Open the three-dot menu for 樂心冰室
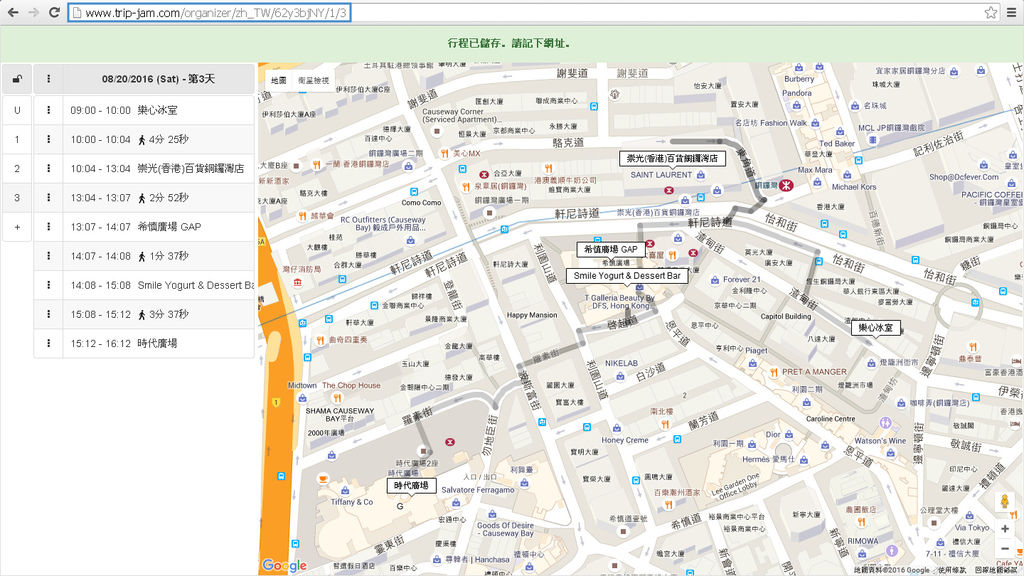 [x=48, y=110]
